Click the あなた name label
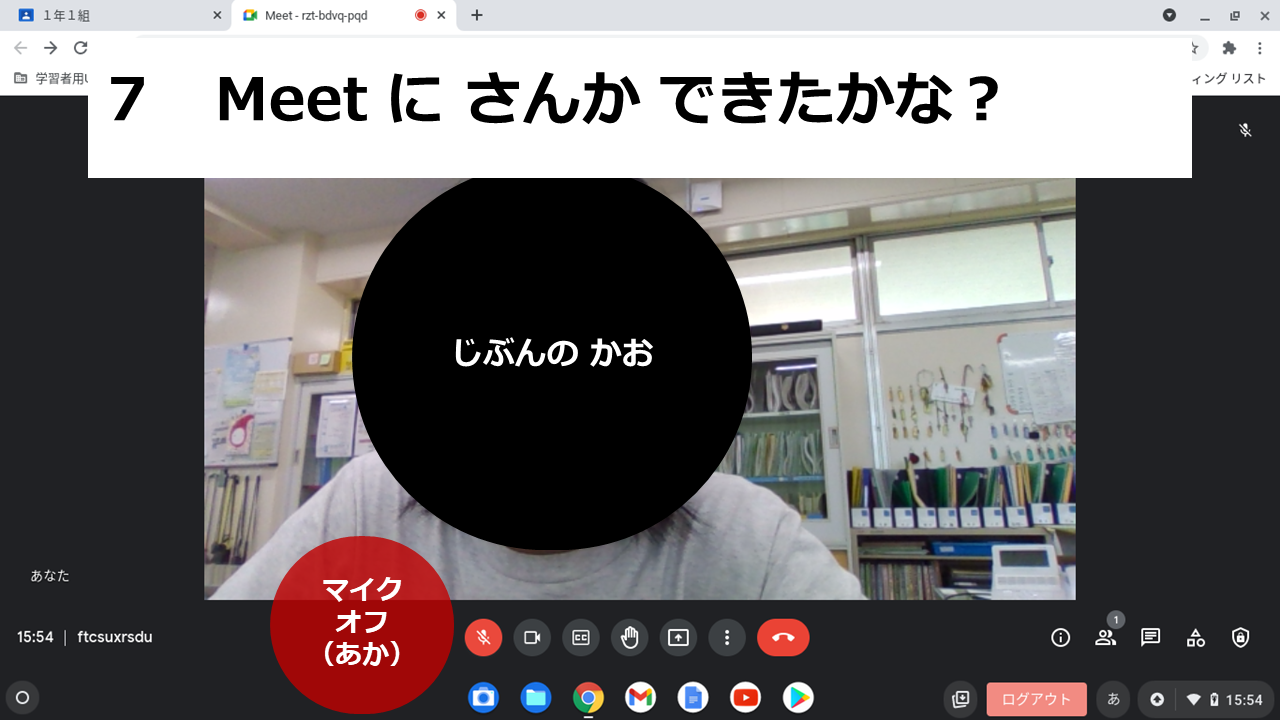The image size is (1280, 720). pos(50,576)
